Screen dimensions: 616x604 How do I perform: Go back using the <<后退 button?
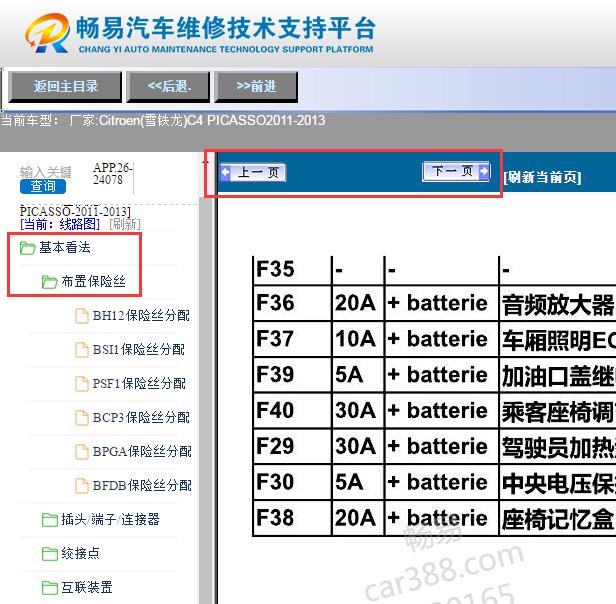click(x=168, y=86)
